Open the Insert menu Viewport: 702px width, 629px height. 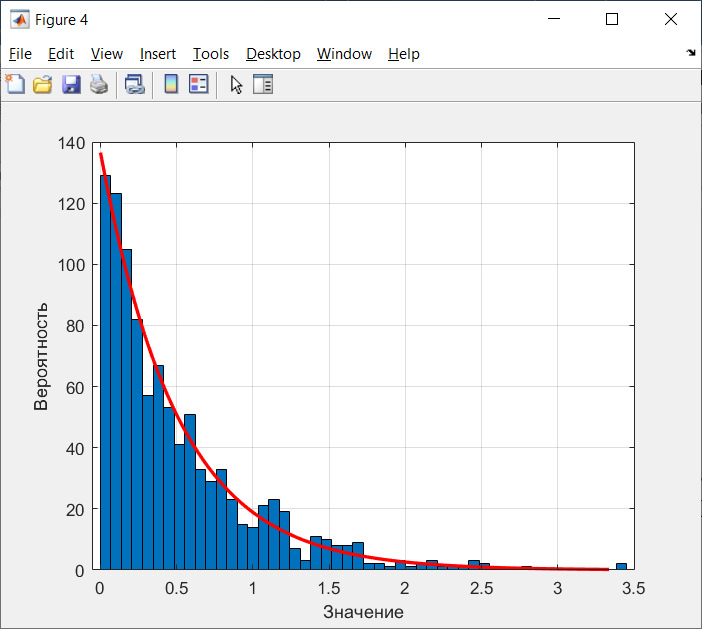[158, 54]
